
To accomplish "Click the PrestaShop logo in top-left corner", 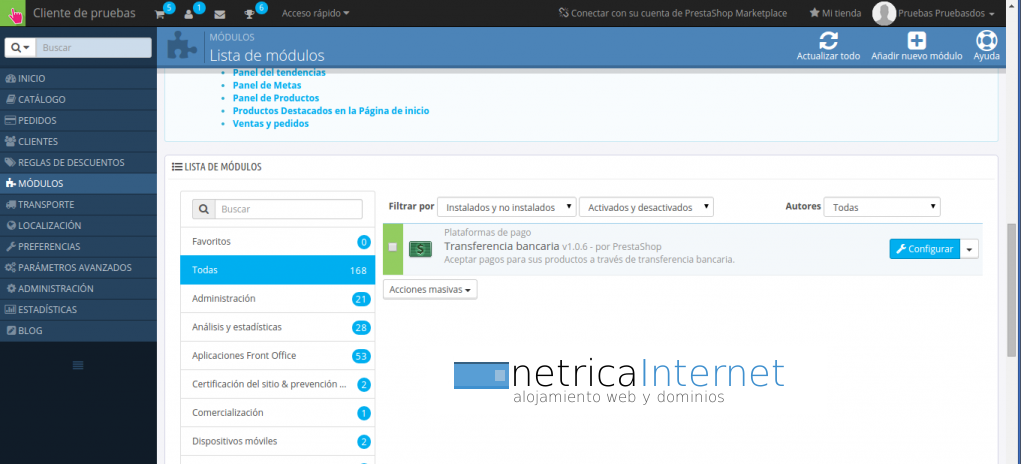I will (13, 13).
